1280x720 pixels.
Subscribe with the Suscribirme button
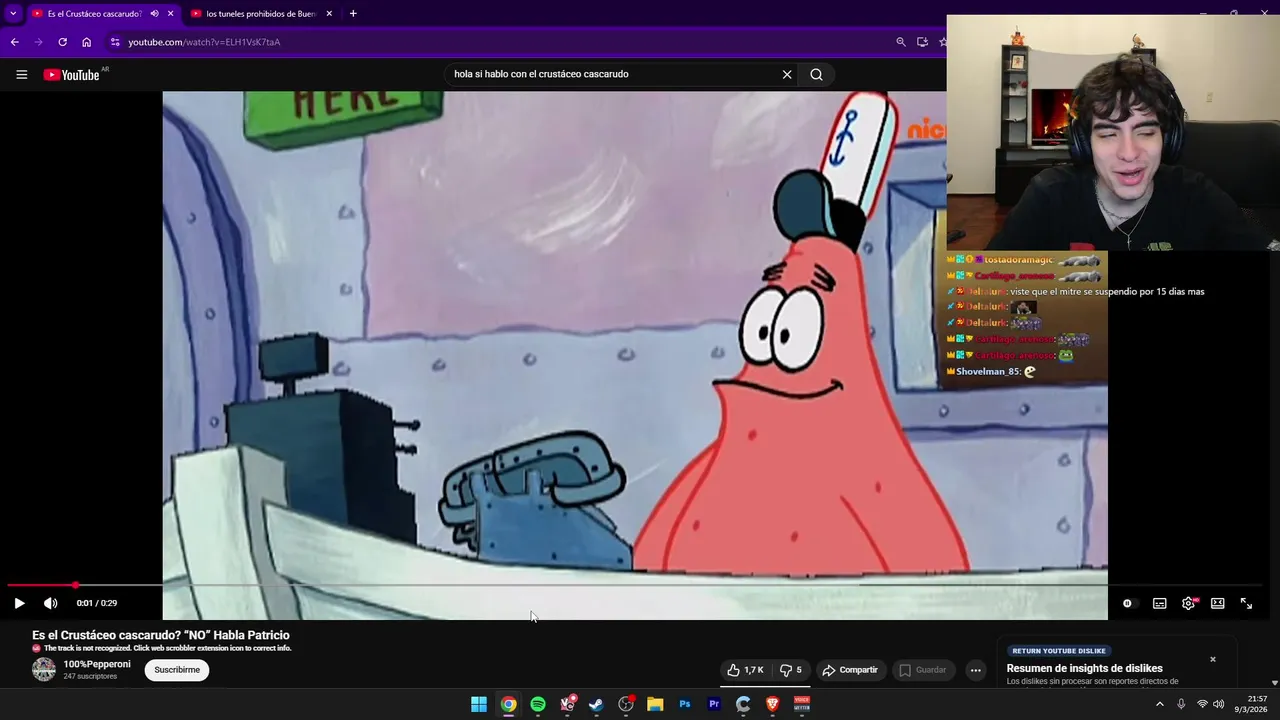(177, 670)
